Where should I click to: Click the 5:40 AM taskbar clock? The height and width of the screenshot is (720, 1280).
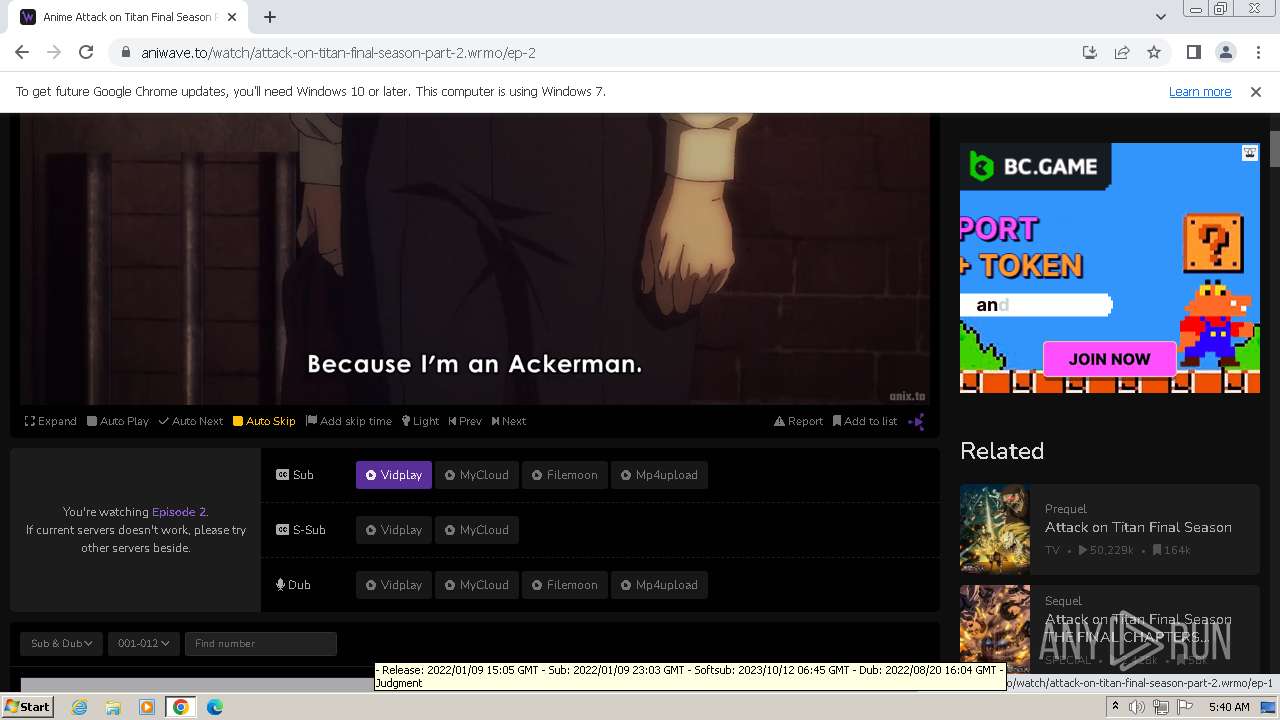coord(1229,707)
